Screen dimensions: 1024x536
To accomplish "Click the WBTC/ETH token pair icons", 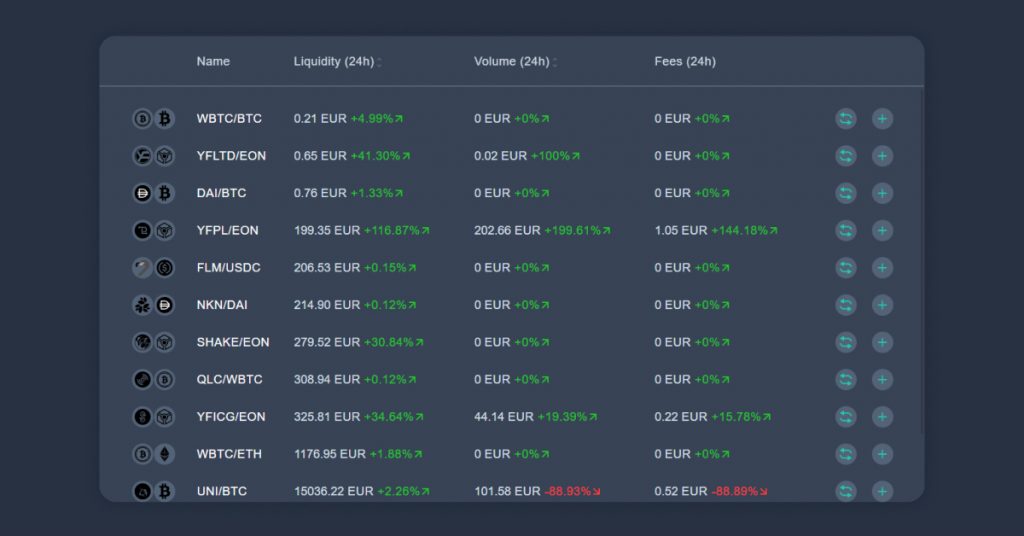I will [x=153, y=454].
